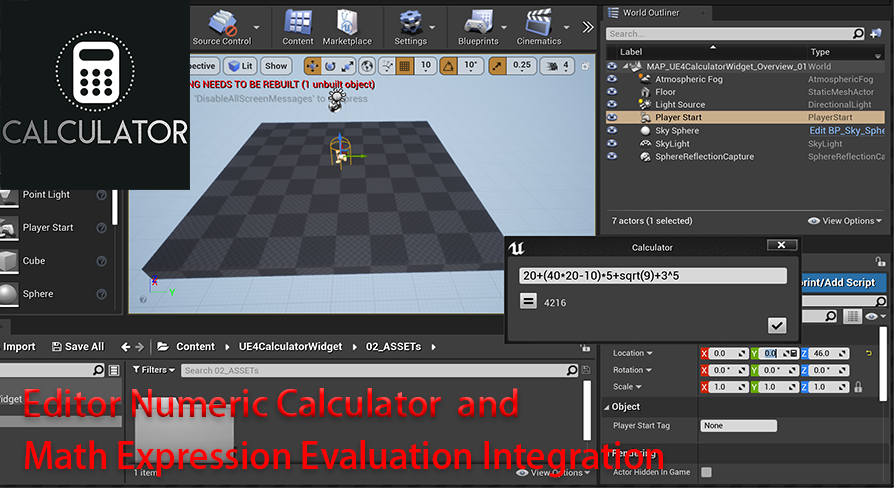This screenshot has height=488, width=894.
Task: Click the Search 02_ASSETs field
Action: pos(379,371)
